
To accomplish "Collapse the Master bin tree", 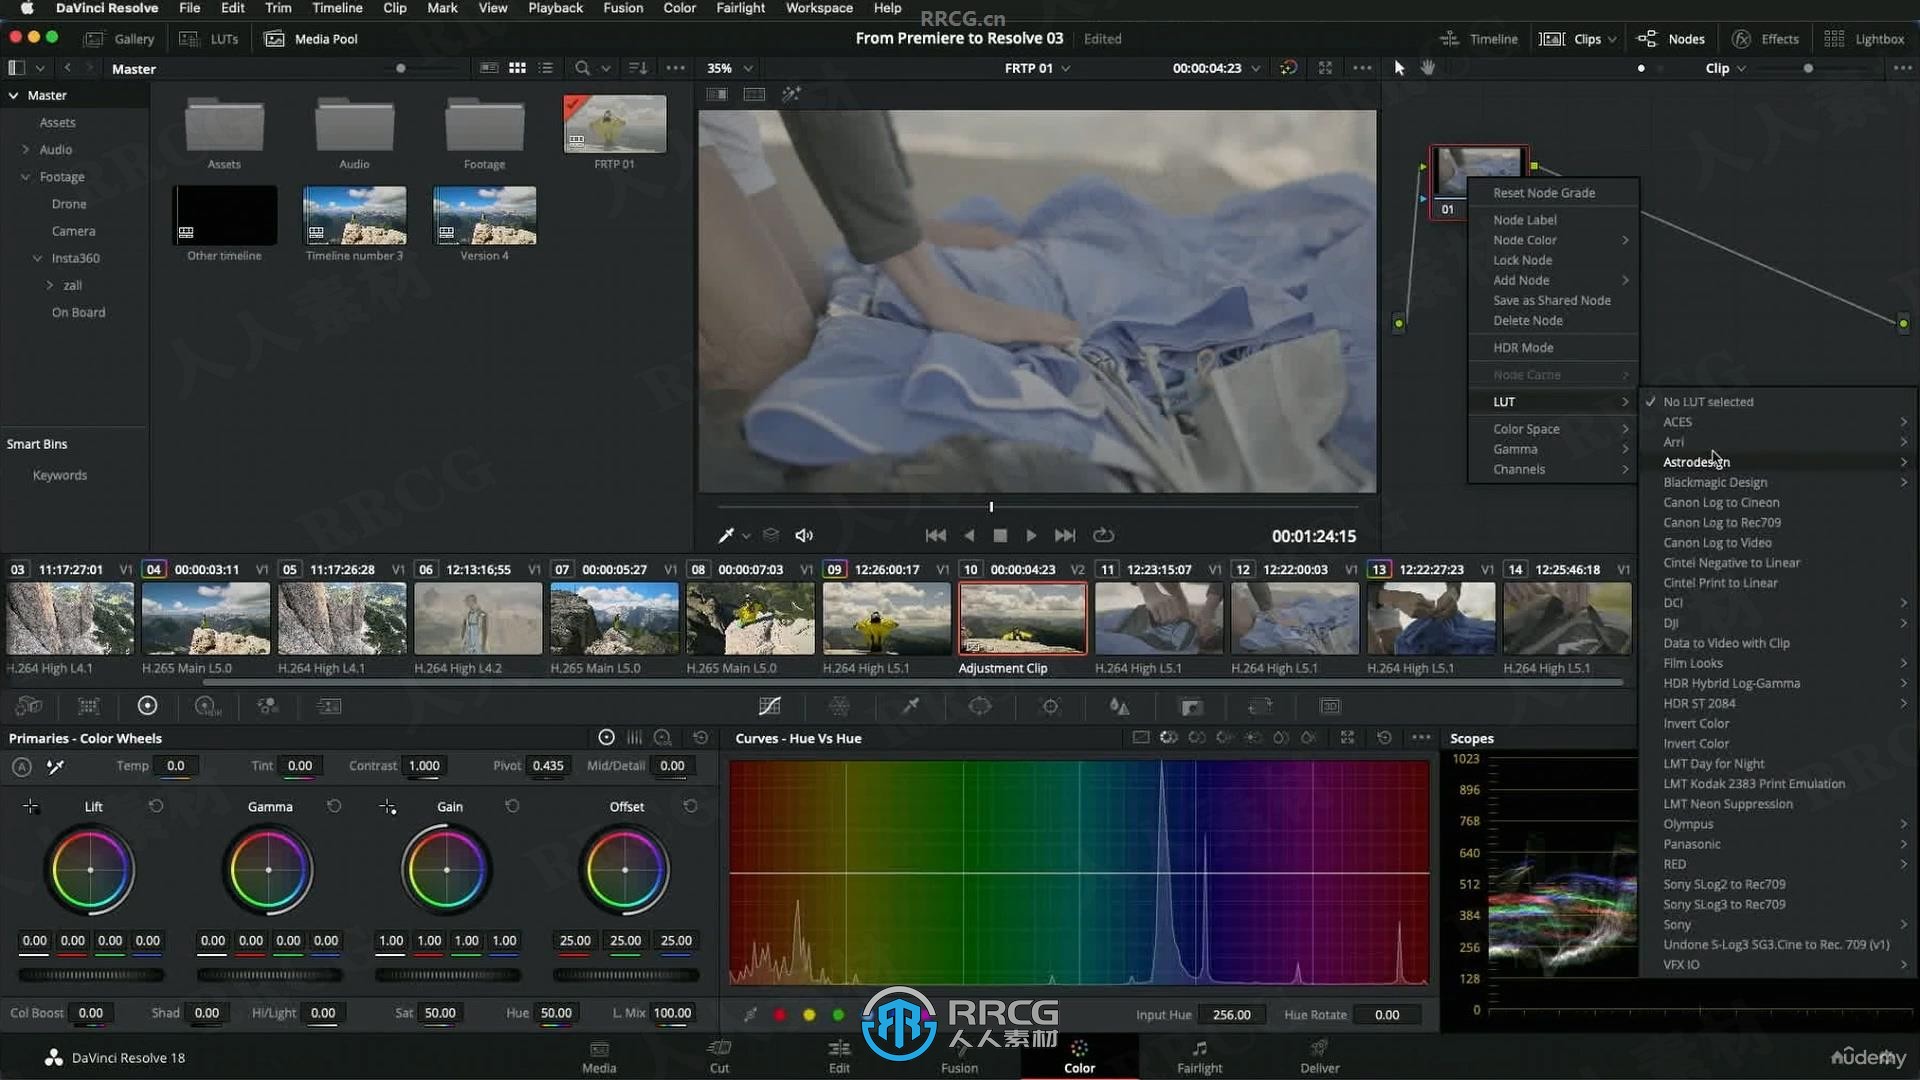I will [14, 95].
